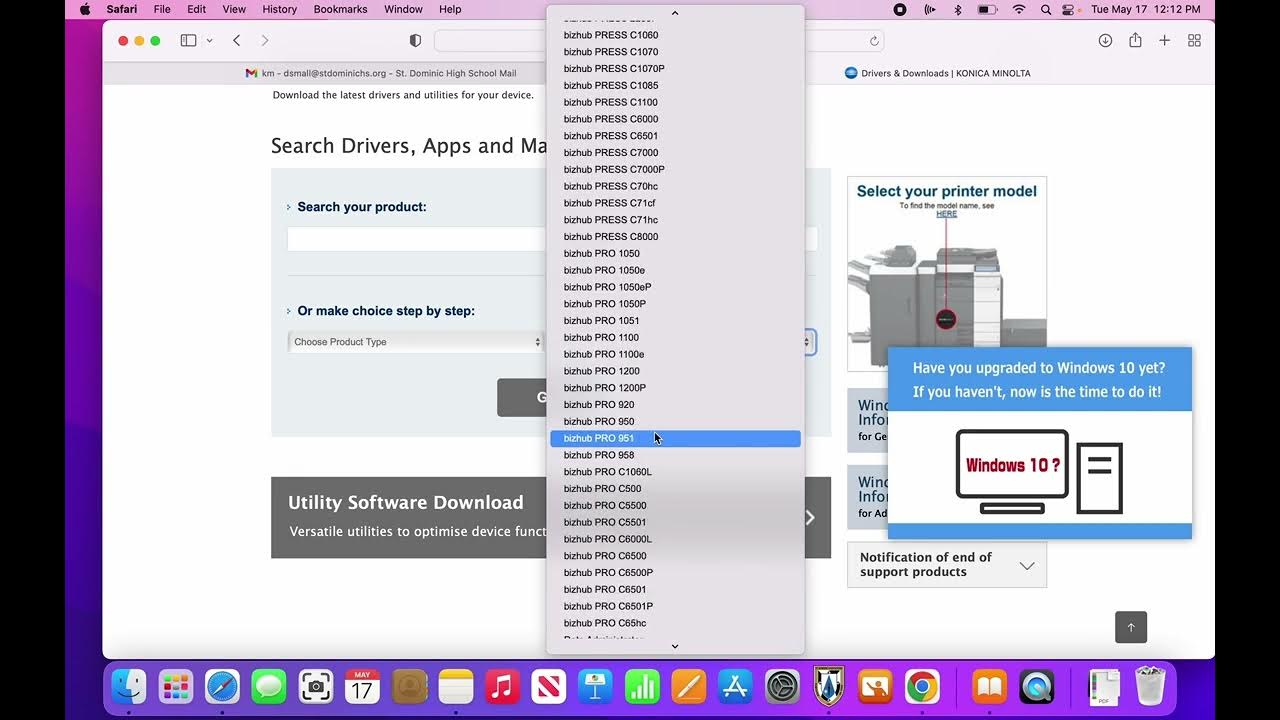Open Numbers from the dock

click(x=642, y=687)
